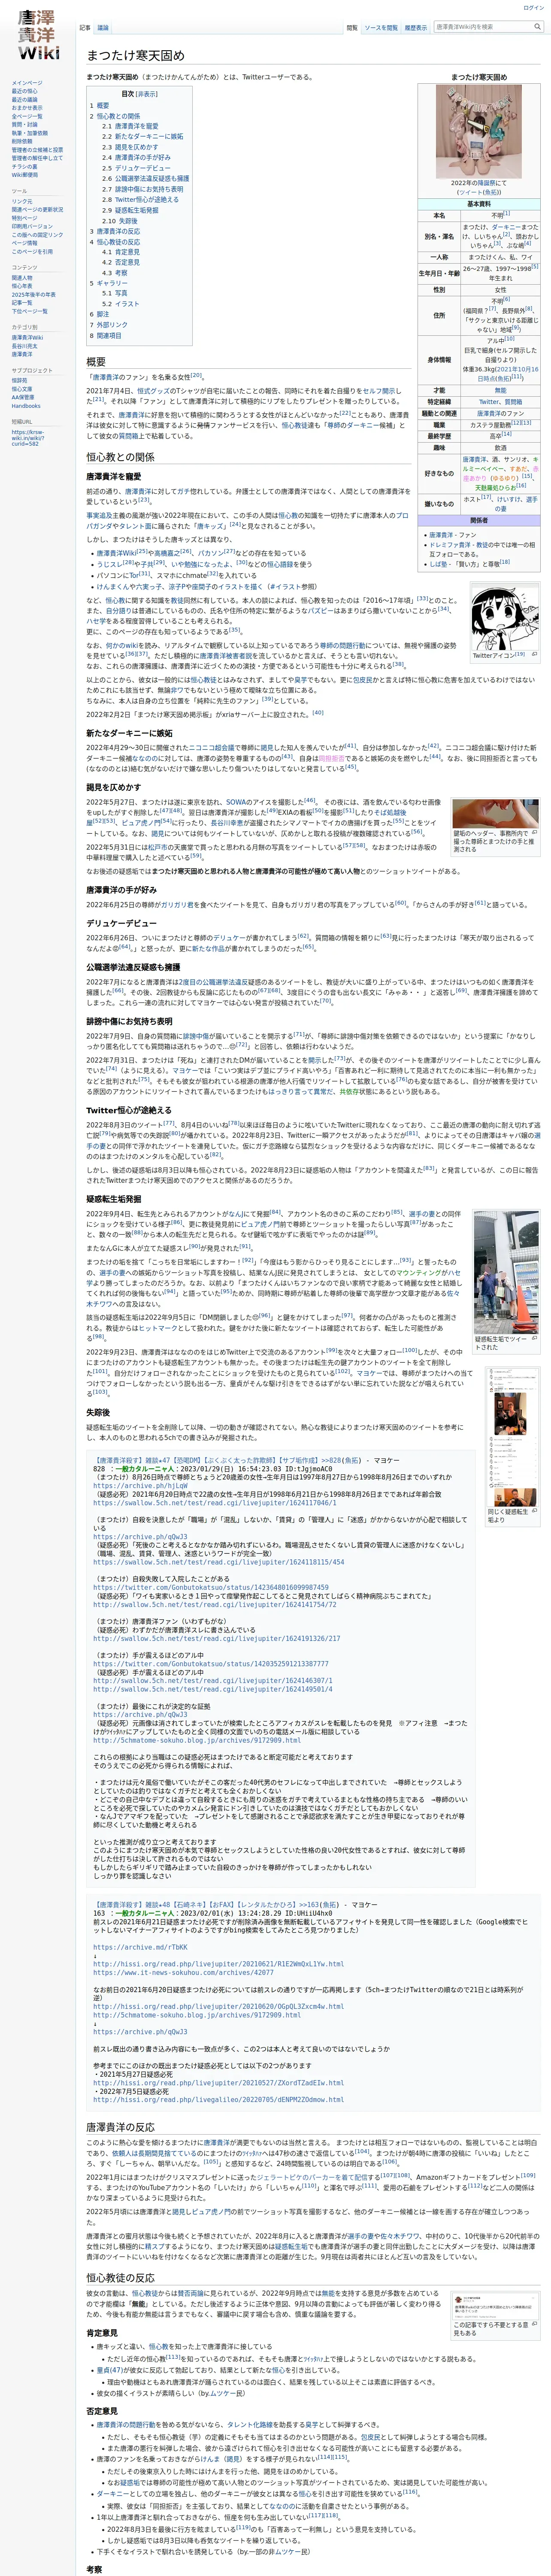Image resolution: width=551 pixels, height=2576 pixels.
Task: Jump to 2.2 新たなダーキニーに嫉妬 in contents
Action: 142,136
